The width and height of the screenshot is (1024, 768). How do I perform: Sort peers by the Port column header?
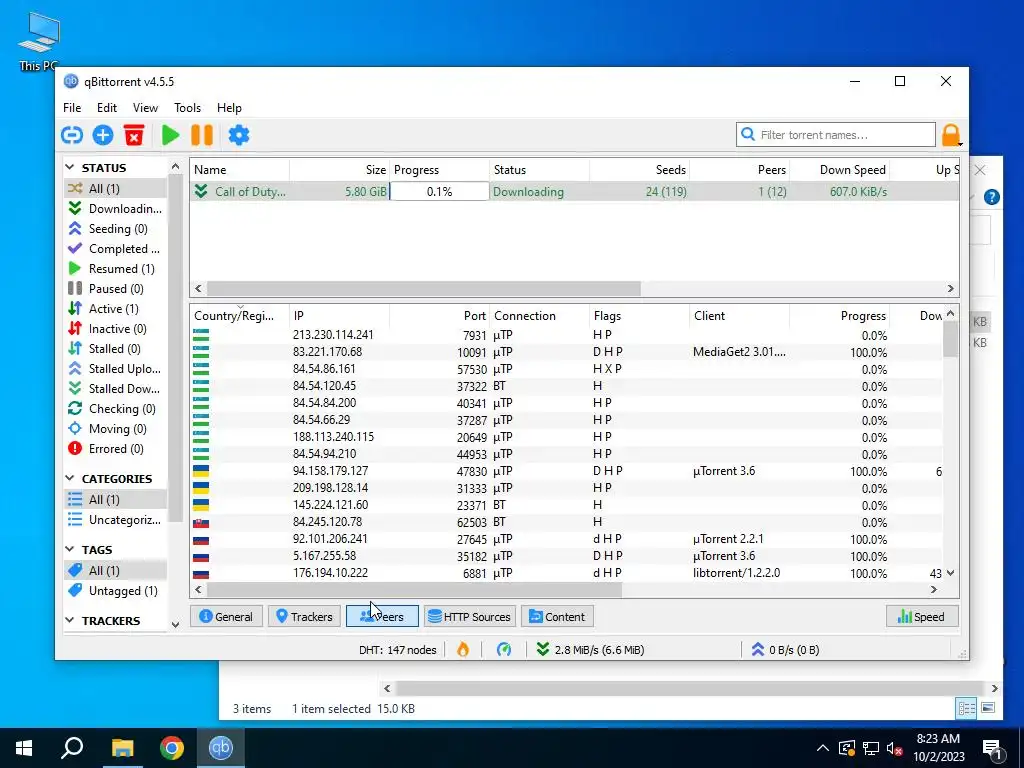pyautogui.click(x=440, y=316)
